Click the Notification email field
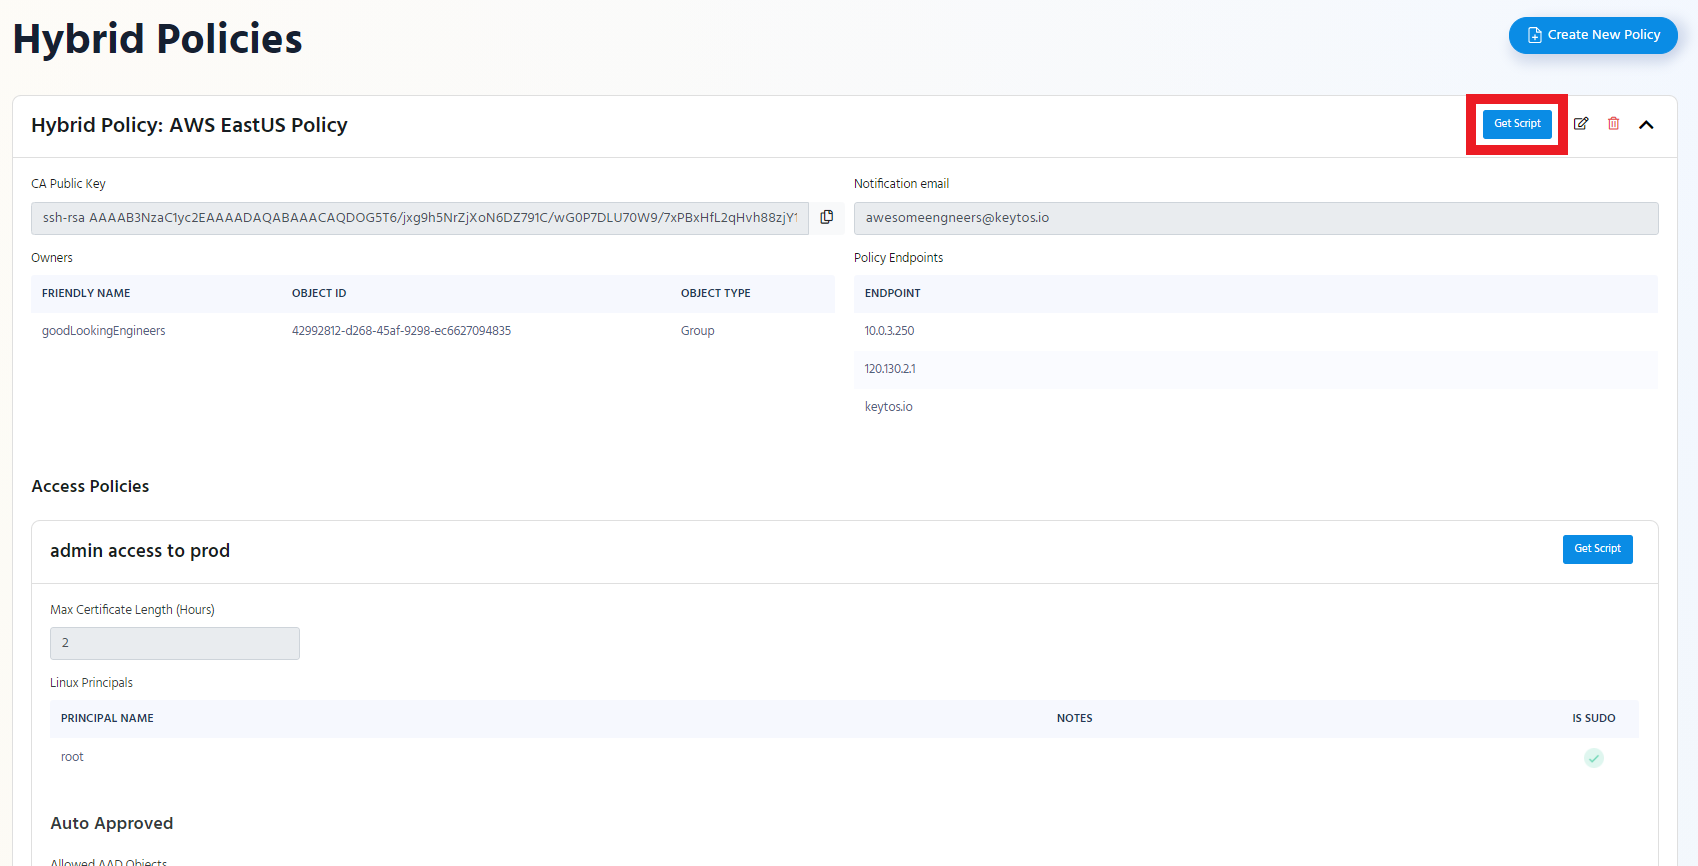This screenshot has width=1698, height=866. [1255, 218]
